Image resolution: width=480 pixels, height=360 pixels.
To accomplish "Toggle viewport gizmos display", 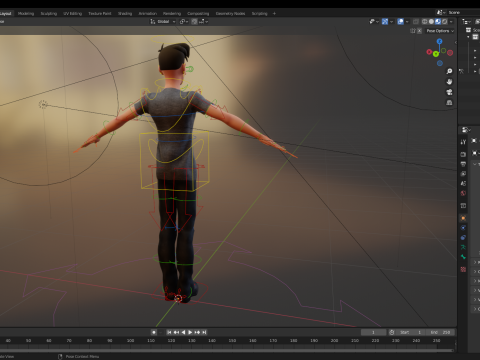I will 385,22.
